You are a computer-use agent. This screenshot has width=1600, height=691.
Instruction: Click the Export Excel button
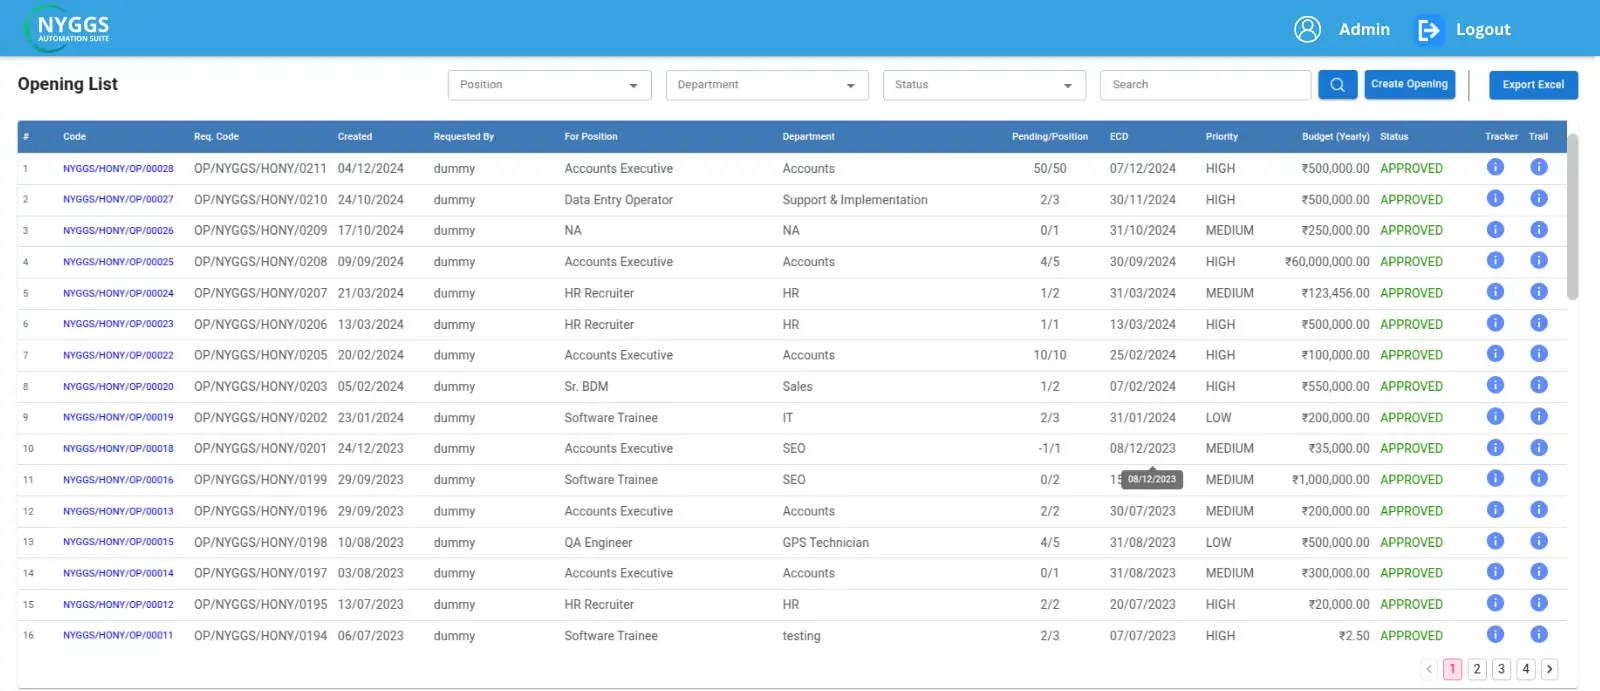(1533, 85)
